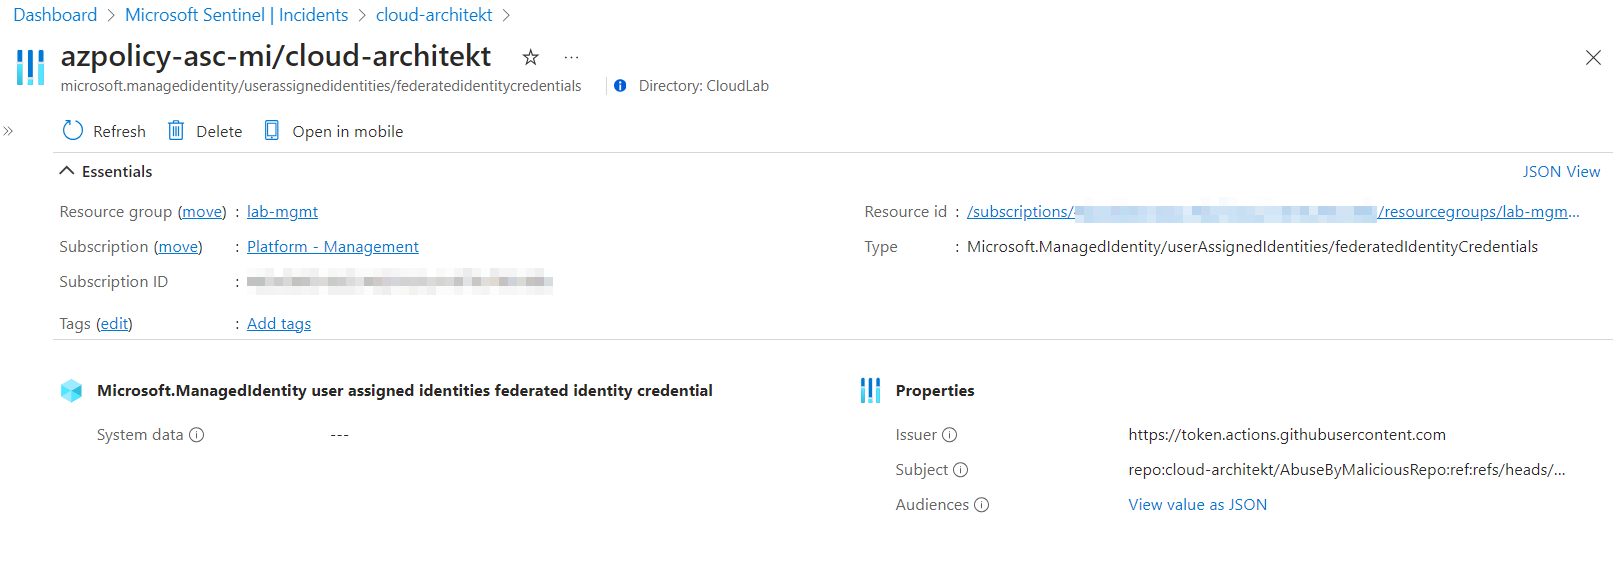This screenshot has width=1618, height=572.
Task: Open Microsoft Sentinel | Incidents breadcrumb
Action: click(236, 15)
